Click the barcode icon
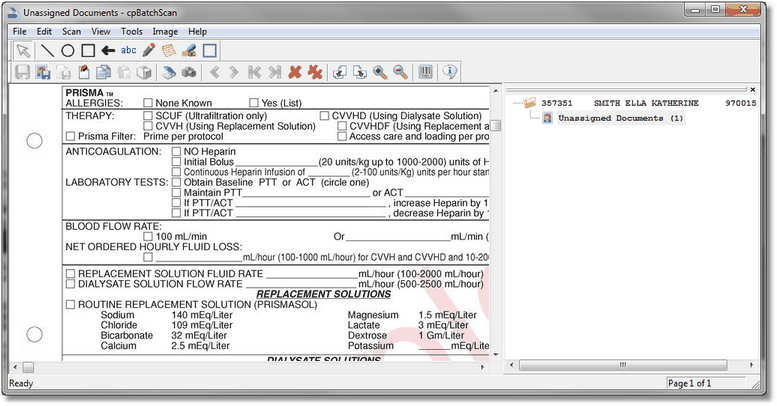This screenshot has width=777, height=406. coord(425,72)
